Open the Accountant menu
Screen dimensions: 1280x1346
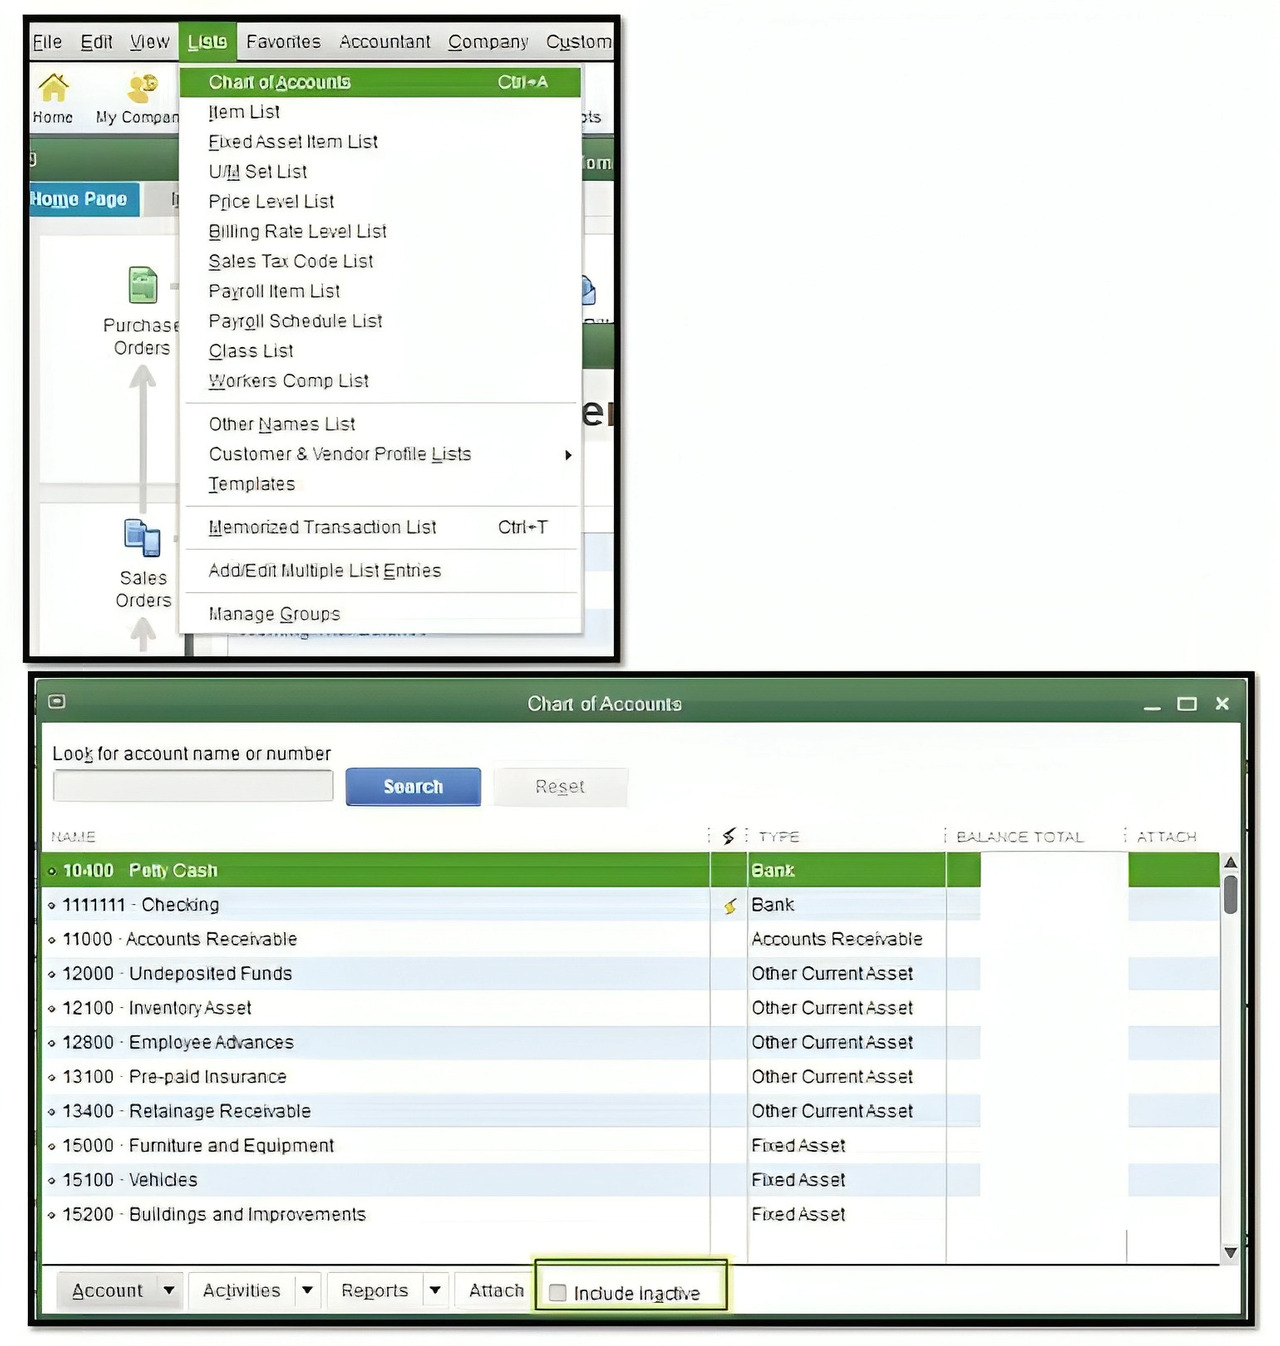pos(384,42)
